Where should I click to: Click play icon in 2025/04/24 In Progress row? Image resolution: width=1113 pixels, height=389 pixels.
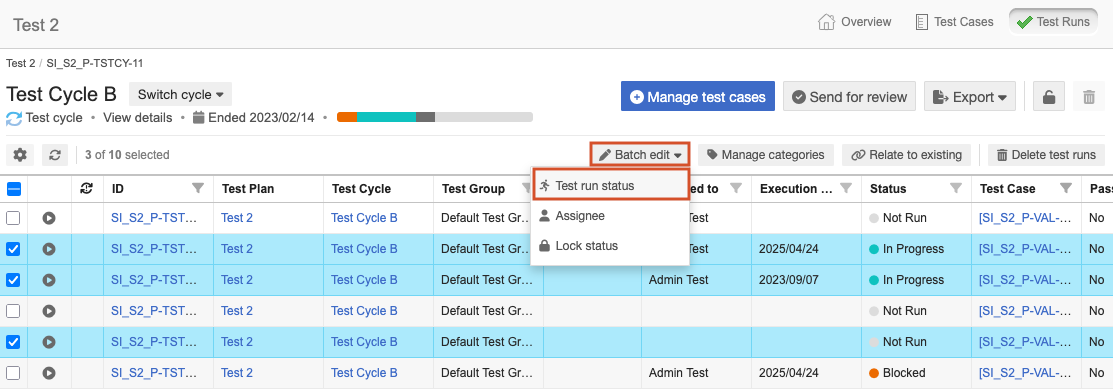[x=49, y=249]
